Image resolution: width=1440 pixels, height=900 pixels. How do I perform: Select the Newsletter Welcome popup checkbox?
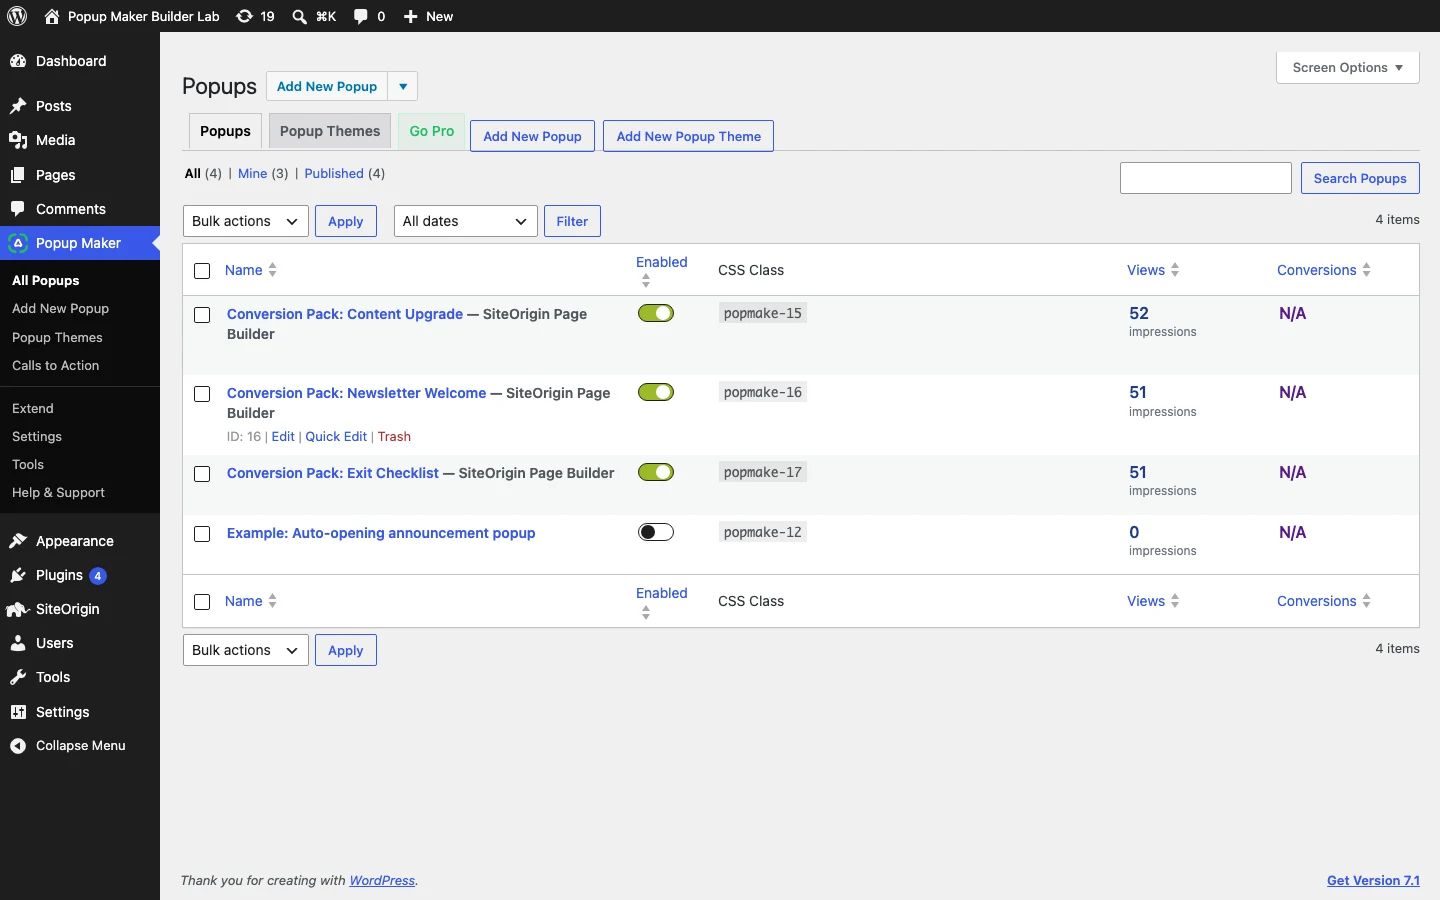[x=202, y=394]
